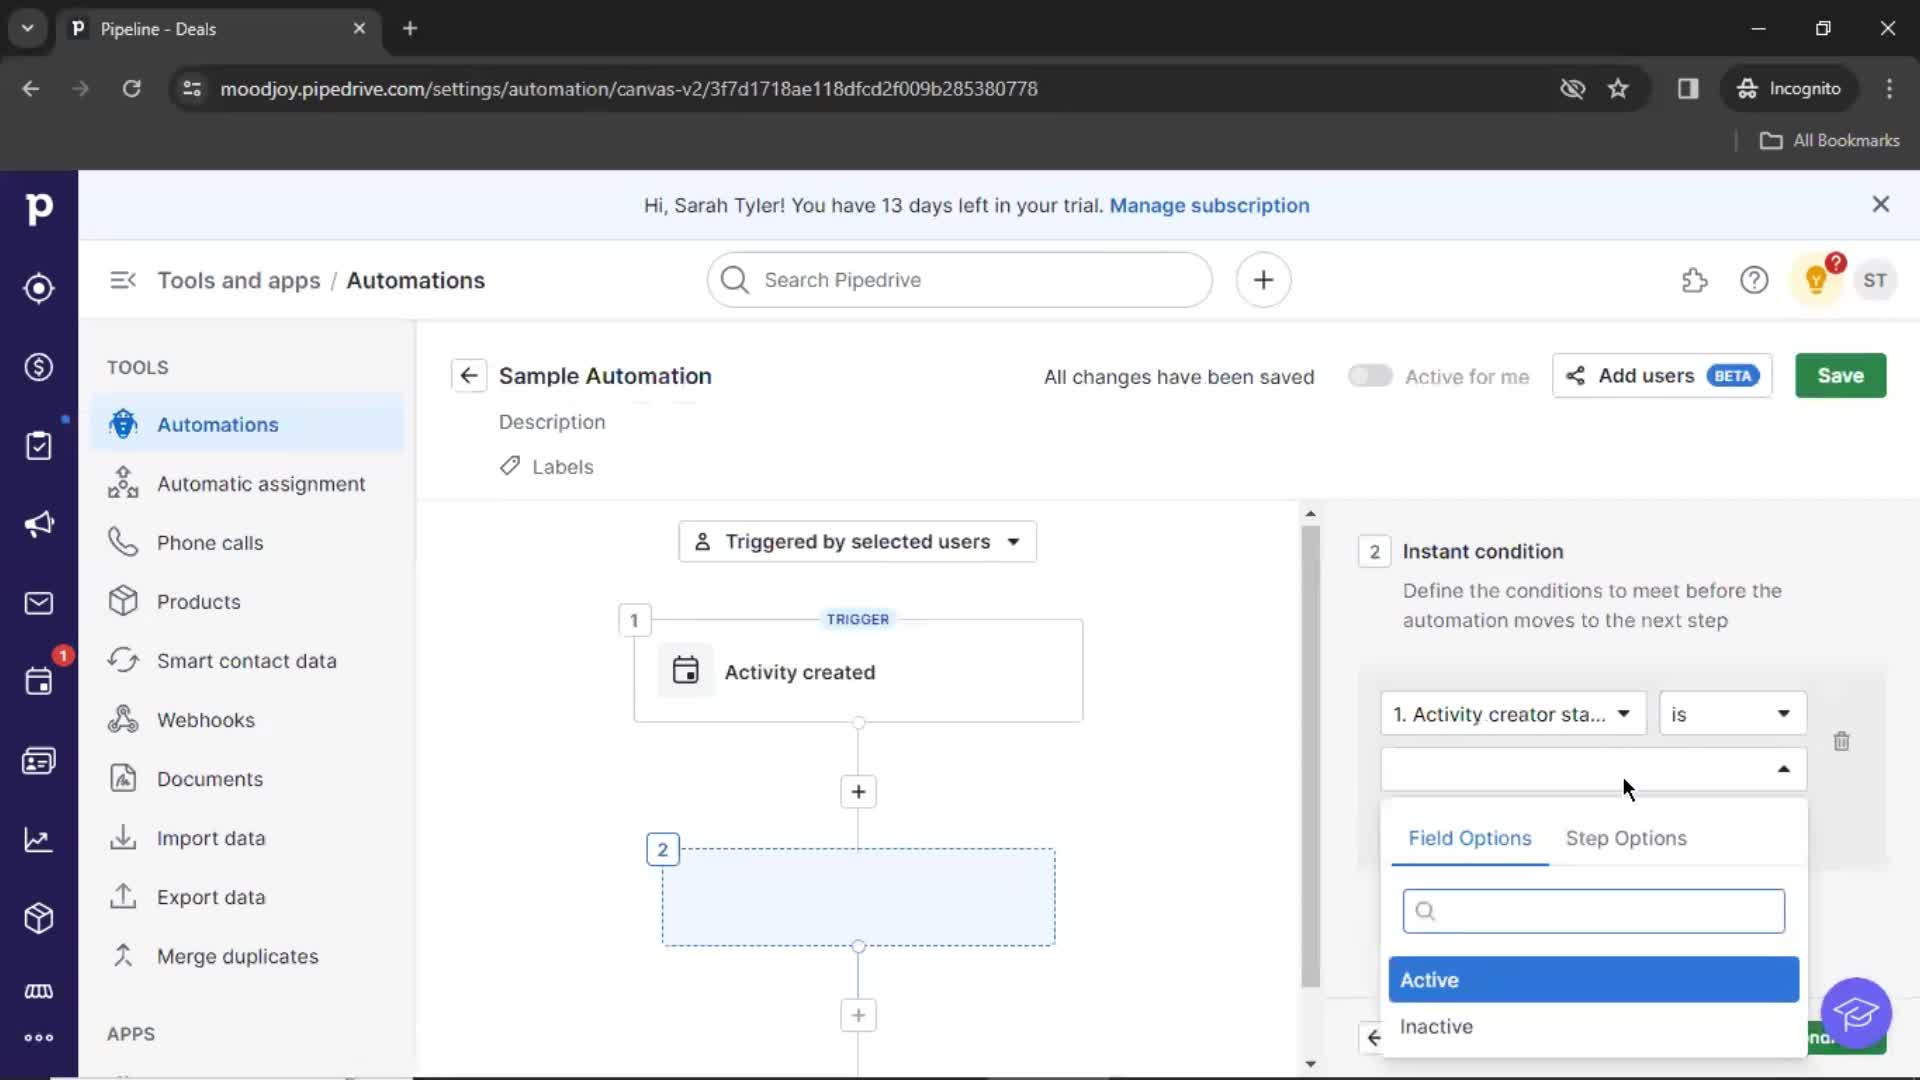The image size is (1920, 1080).
Task: Switch to the Field Options tab
Action: pos(1469,837)
